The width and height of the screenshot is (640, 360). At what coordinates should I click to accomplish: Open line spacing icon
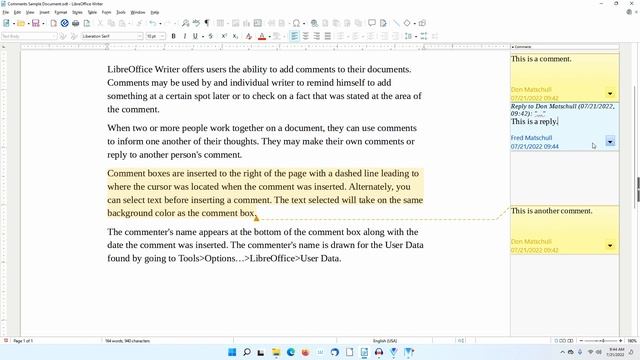click(408, 36)
